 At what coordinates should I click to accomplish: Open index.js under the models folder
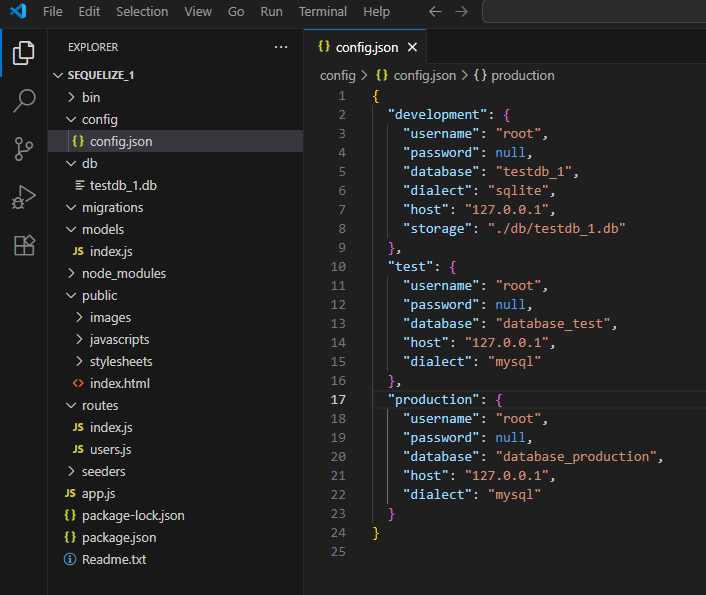click(x=176, y=251)
